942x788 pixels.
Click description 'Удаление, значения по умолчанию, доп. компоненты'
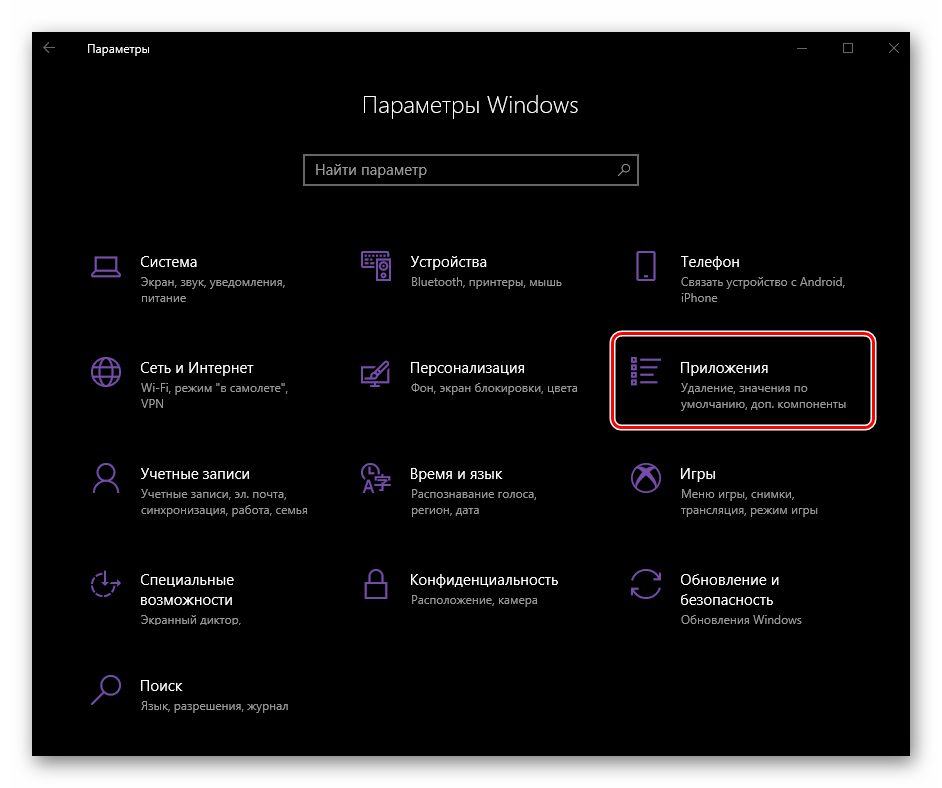tap(763, 396)
